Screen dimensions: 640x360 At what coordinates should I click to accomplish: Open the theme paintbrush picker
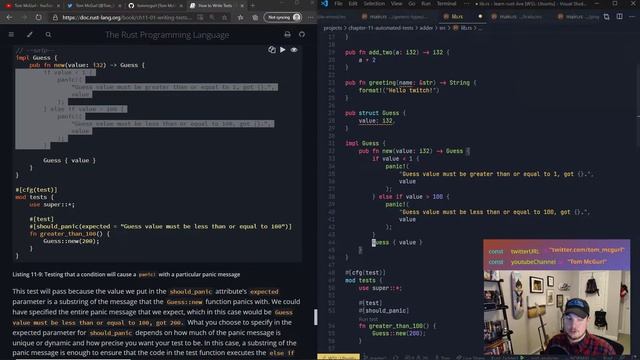[x=30, y=35]
